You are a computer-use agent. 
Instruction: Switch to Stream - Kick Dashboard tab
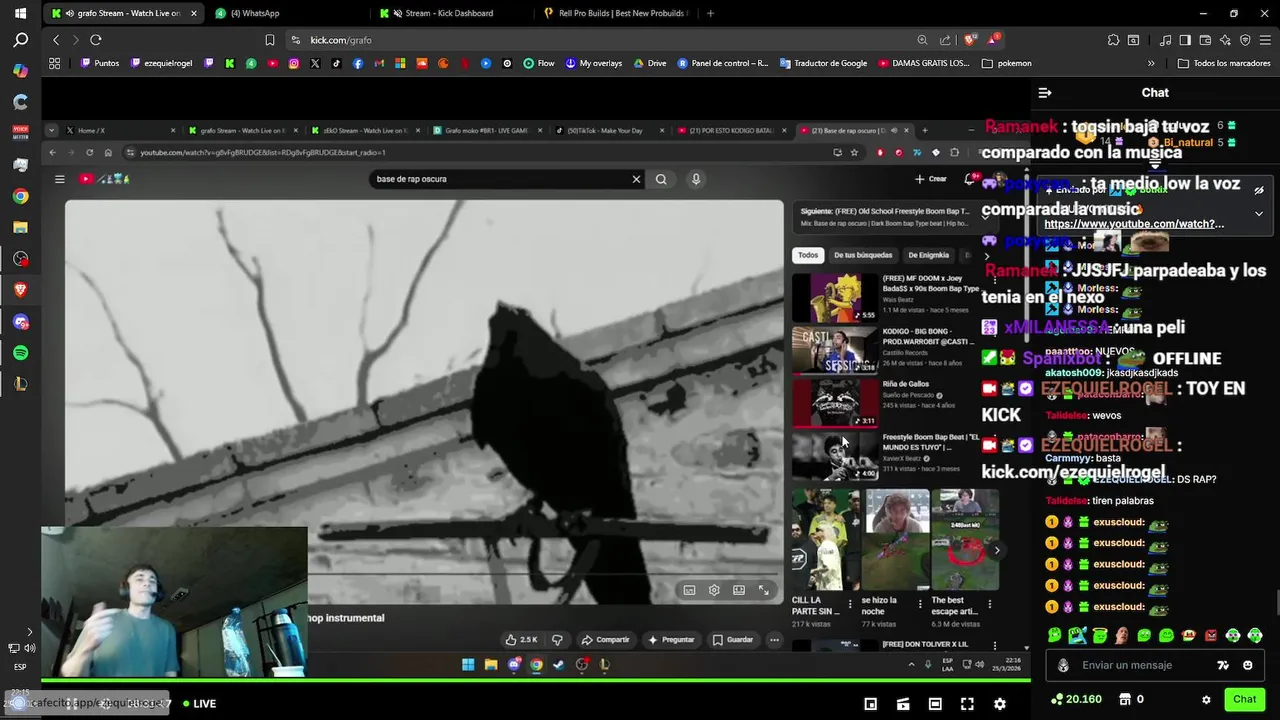[x=450, y=13]
